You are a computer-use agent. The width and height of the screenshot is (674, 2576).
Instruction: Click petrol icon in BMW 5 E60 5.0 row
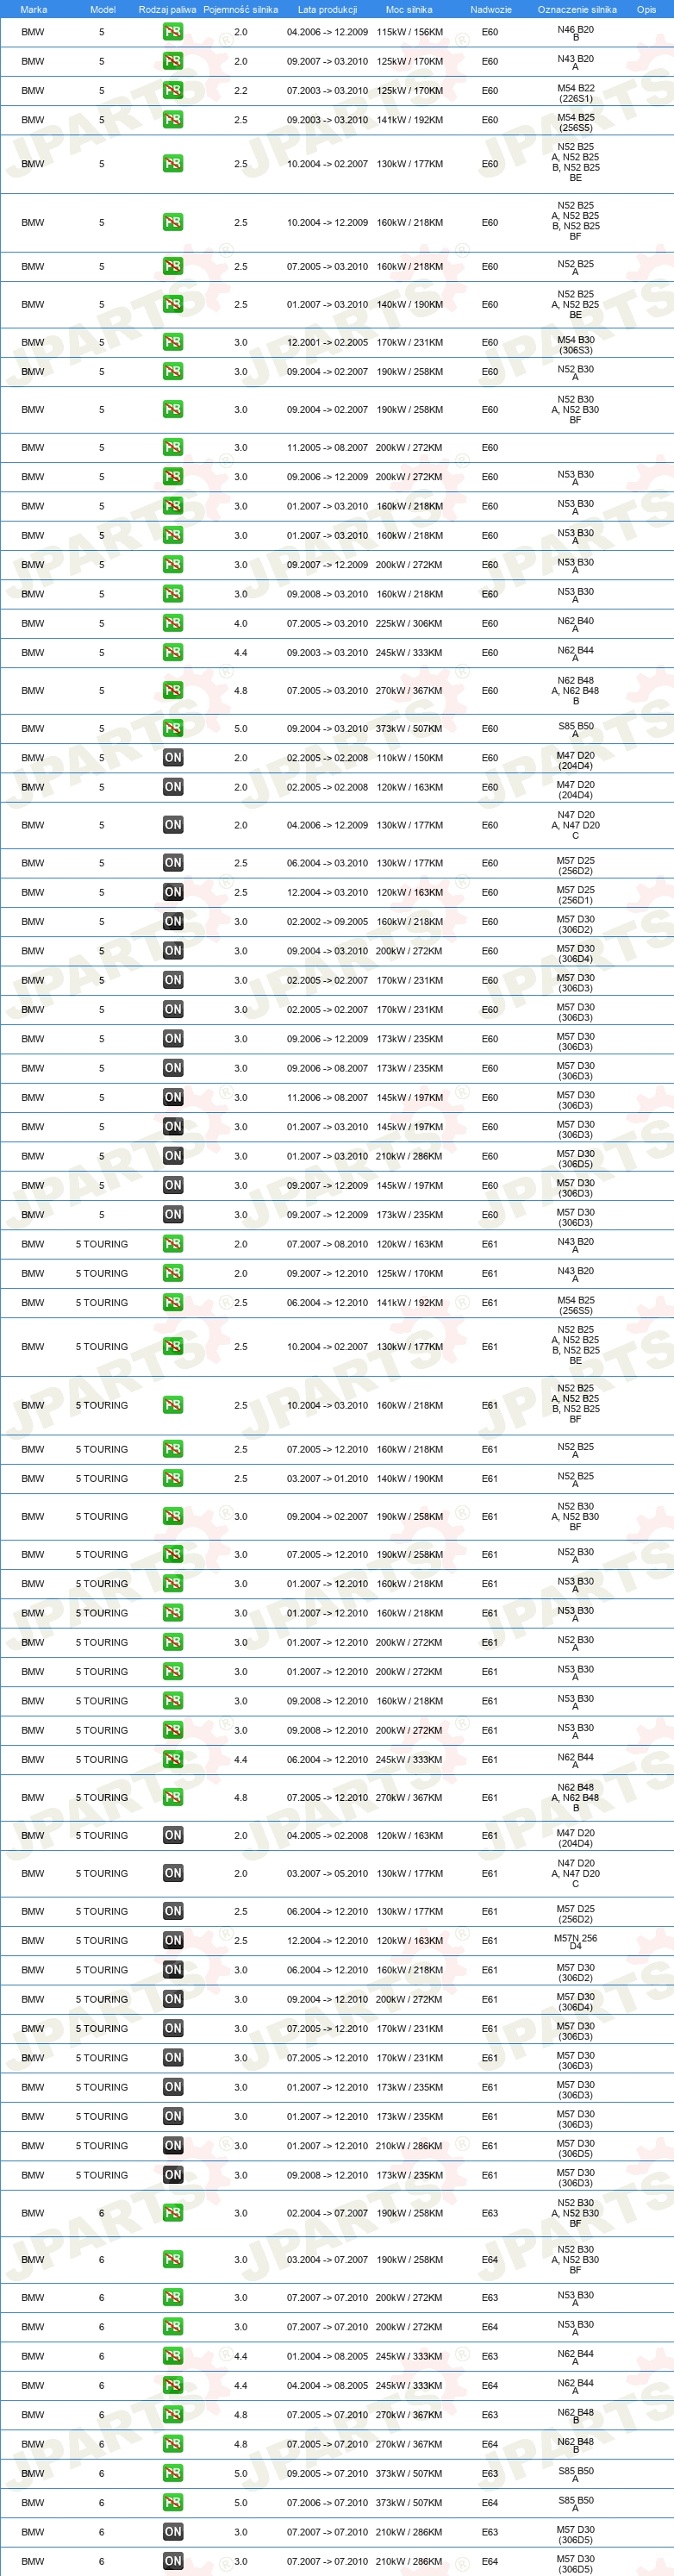(172, 728)
